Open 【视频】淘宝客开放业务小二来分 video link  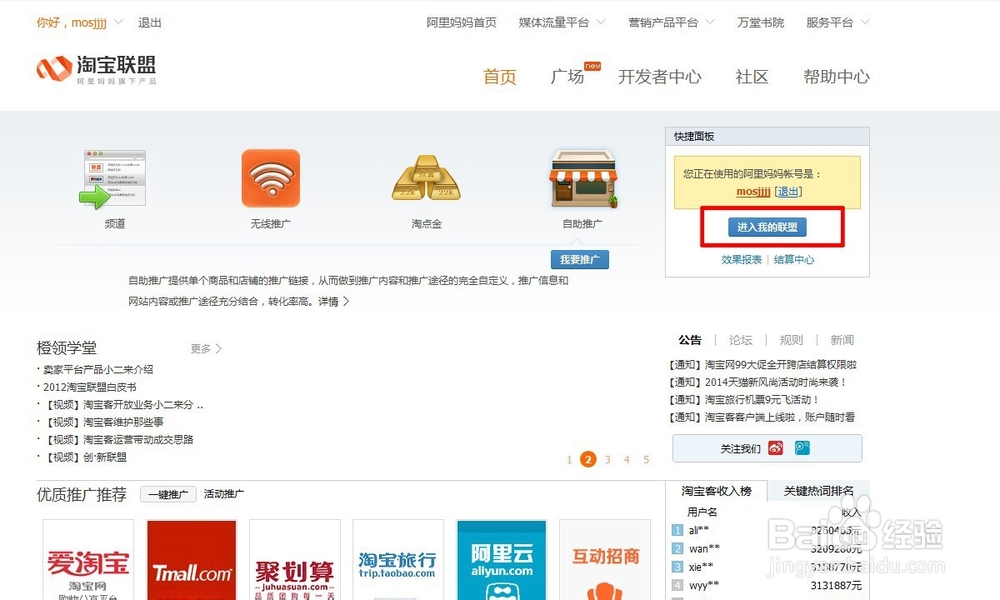[123, 405]
